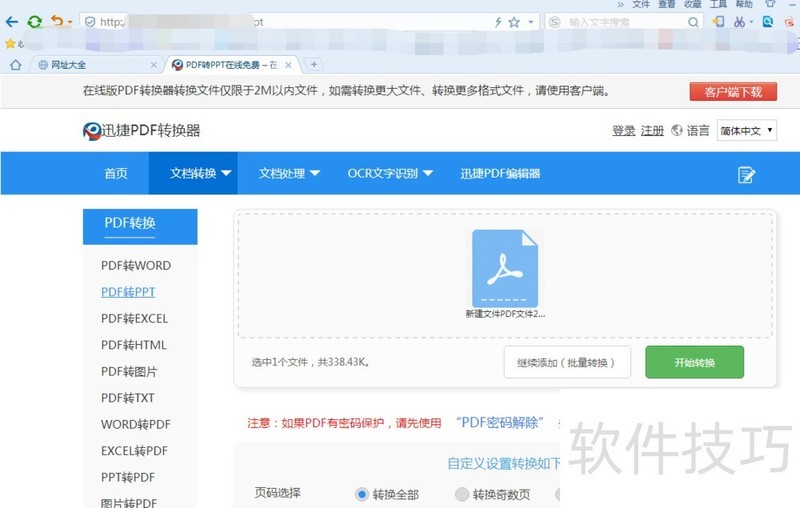
Task: Go to 首页 in the navigation bar
Action: click(x=116, y=173)
